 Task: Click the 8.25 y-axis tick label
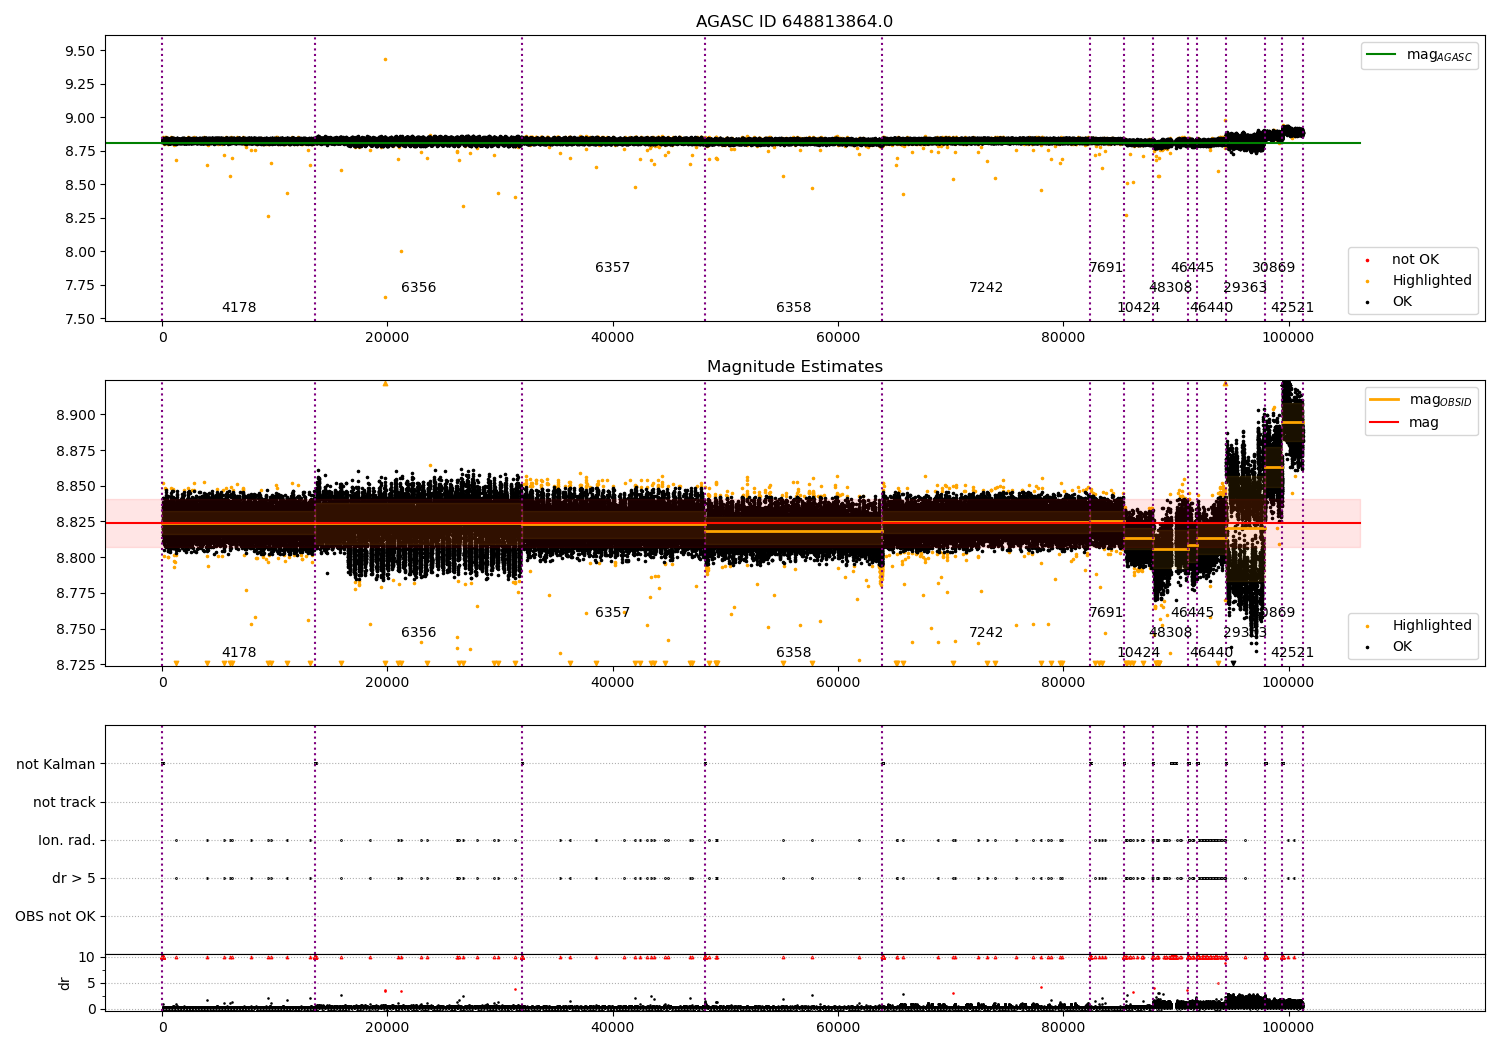click(x=78, y=218)
